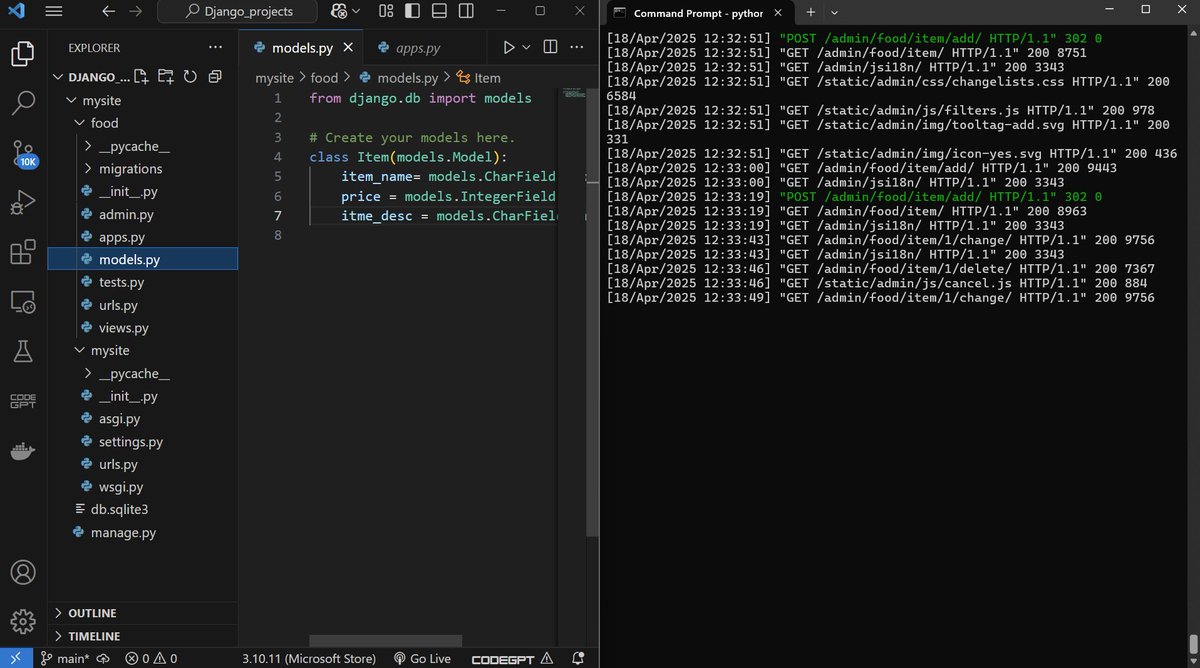Viewport: 1200px width, 668px height.
Task: Click the Command Prompt vertical scrollbar thumb
Action: [1193, 643]
